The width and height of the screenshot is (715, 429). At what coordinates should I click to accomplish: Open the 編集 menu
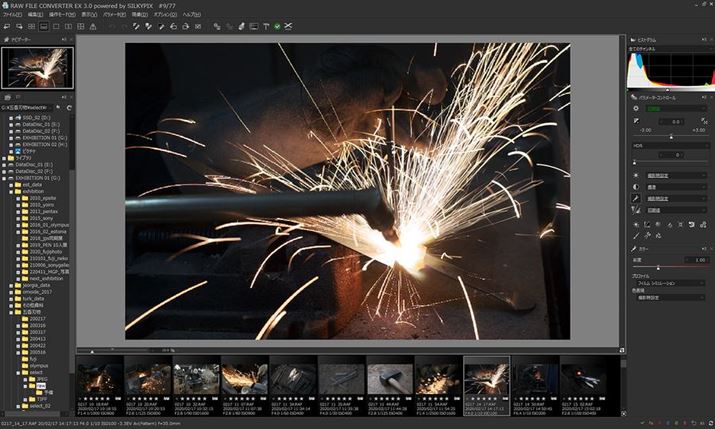pyautogui.click(x=35, y=15)
